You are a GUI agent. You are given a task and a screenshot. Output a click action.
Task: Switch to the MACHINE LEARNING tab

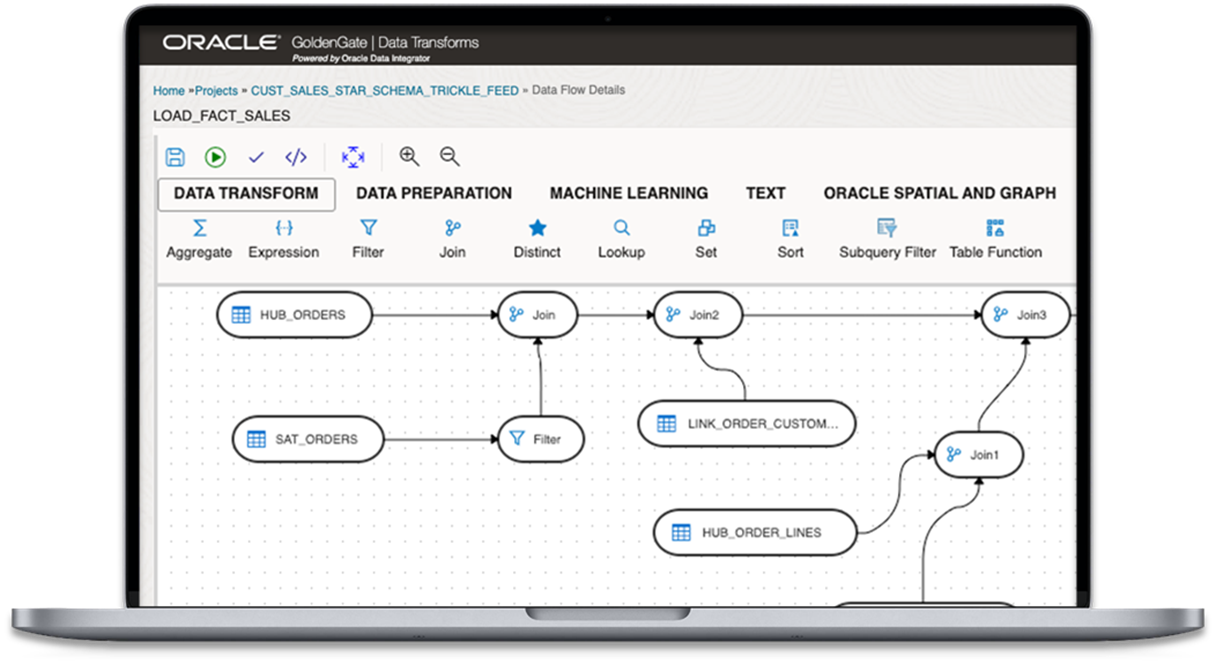coord(628,192)
